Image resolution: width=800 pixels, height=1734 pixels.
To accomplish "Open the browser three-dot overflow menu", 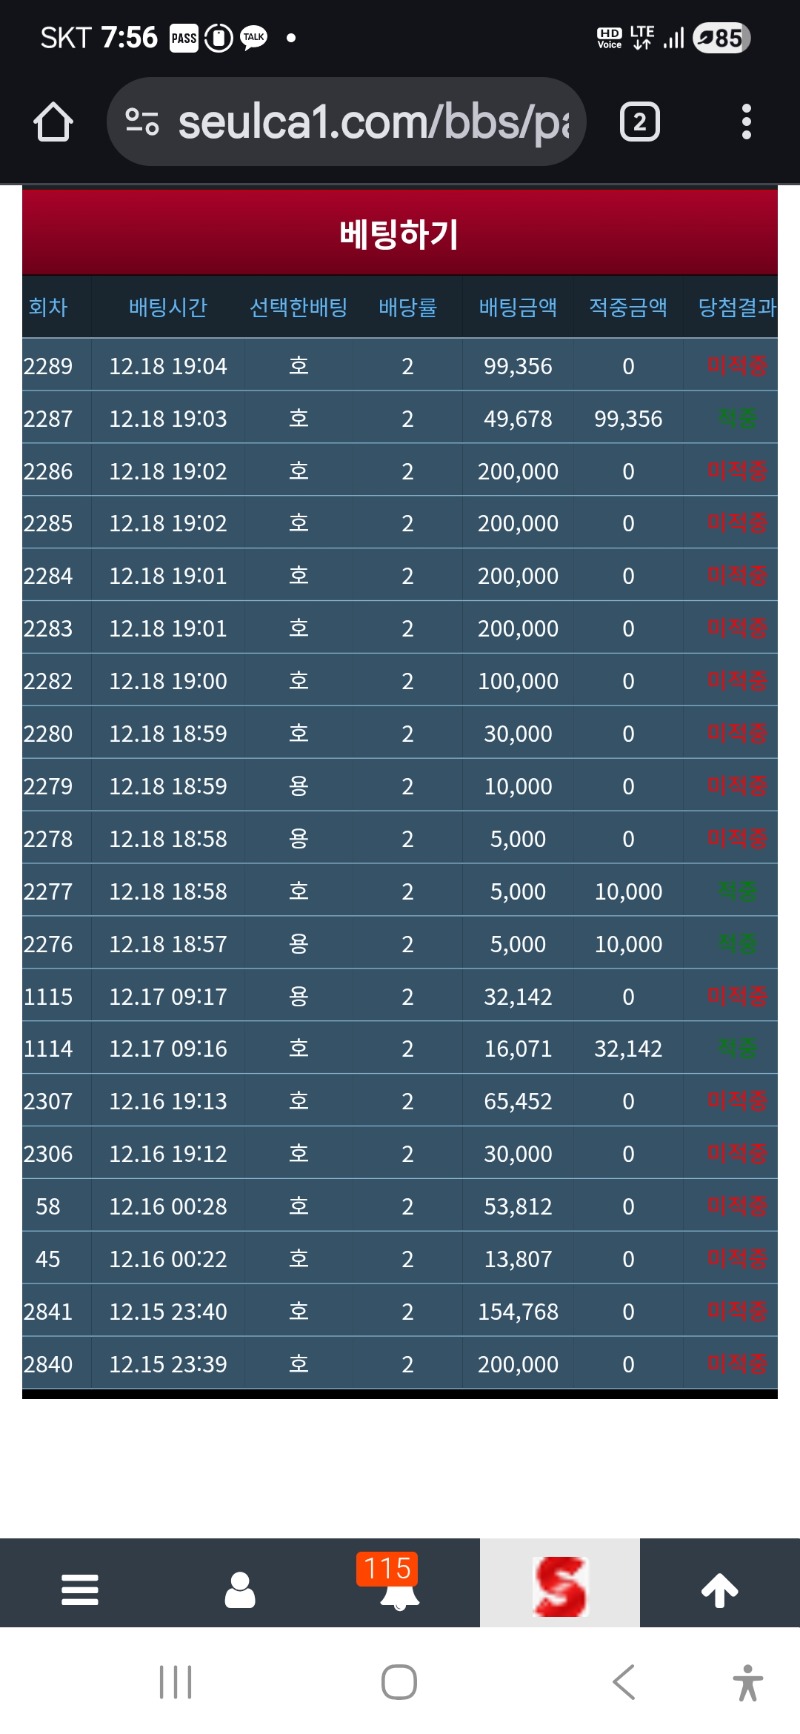I will pos(746,122).
